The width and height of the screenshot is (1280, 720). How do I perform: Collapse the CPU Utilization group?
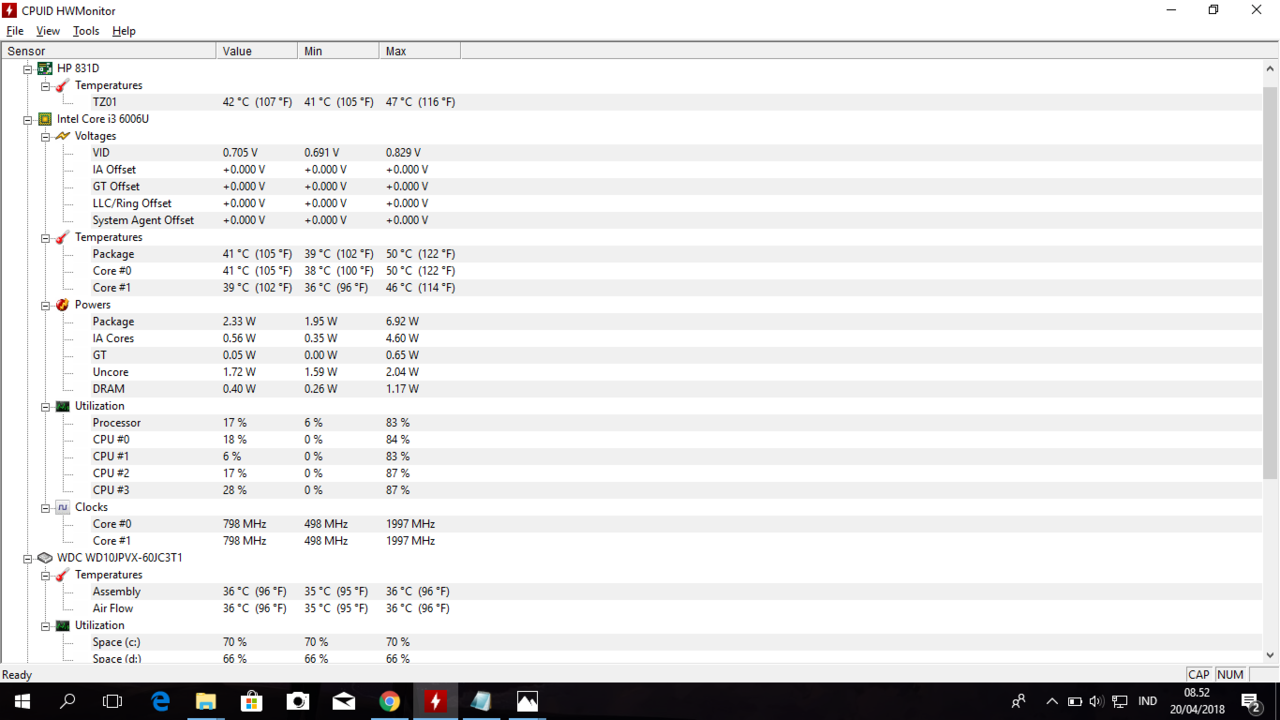pos(46,407)
